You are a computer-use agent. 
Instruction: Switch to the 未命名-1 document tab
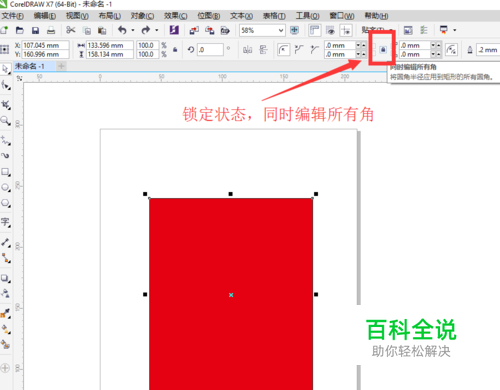(34, 66)
